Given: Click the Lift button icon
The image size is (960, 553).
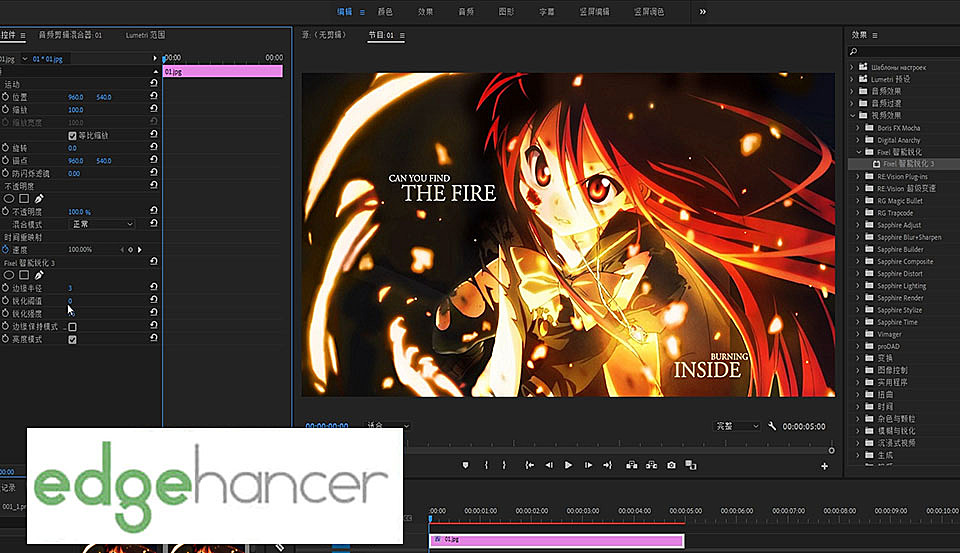Looking at the screenshot, I should tap(631, 465).
